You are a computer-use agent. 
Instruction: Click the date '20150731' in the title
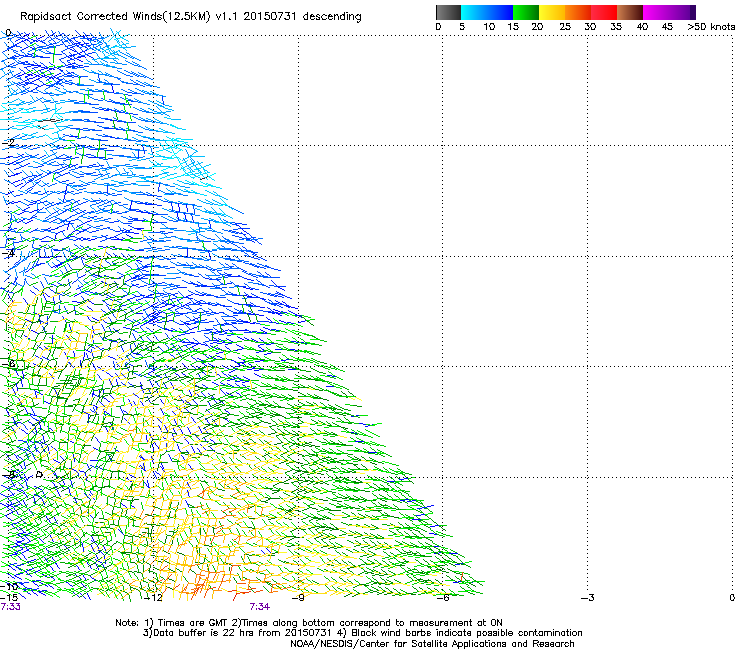[x=269, y=16]
